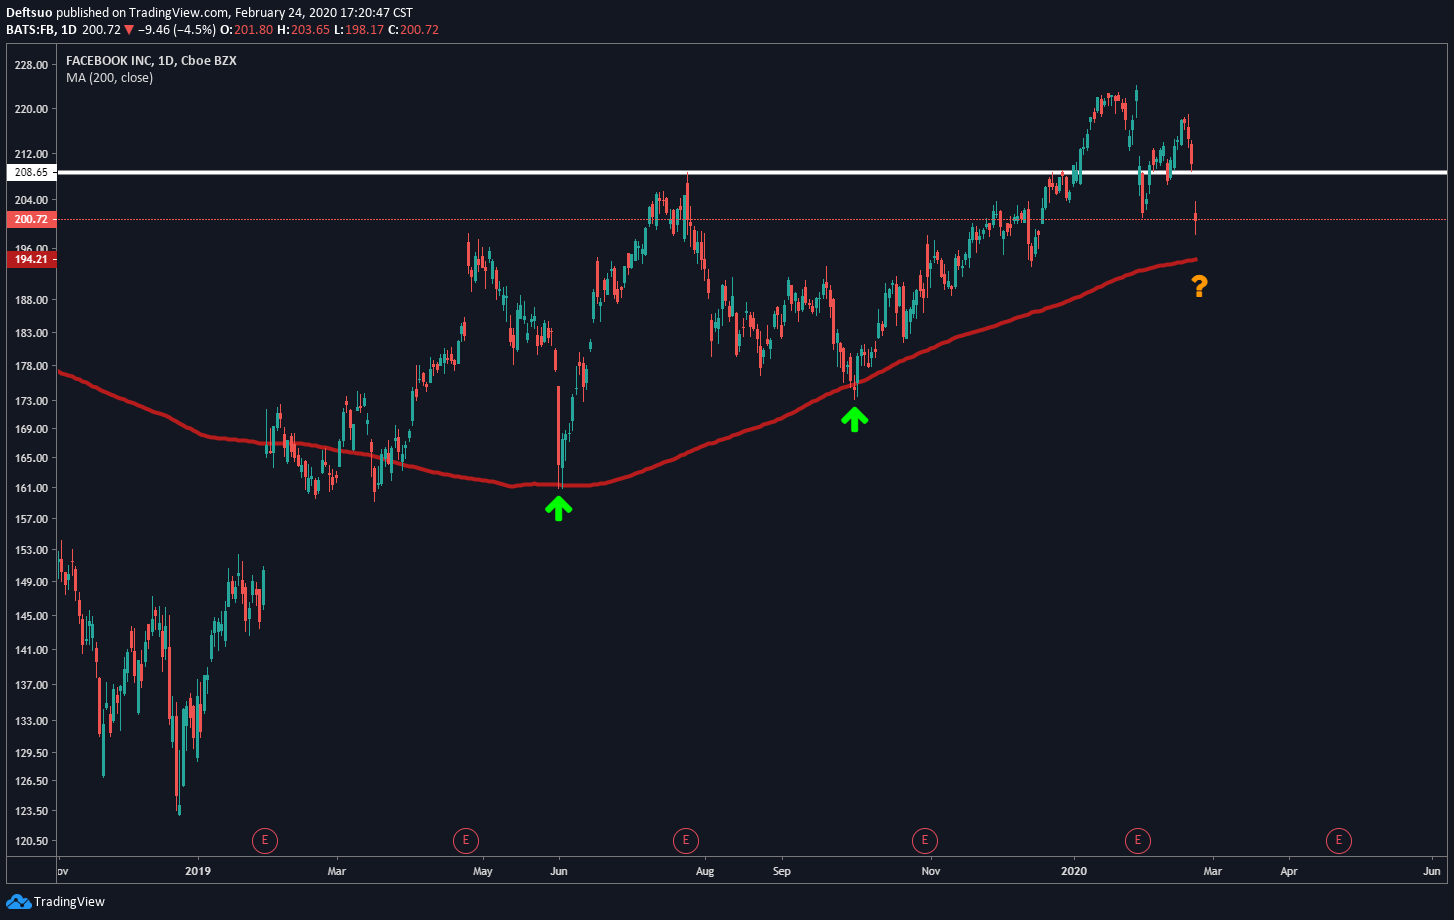Click the May label on time axis
The image size is (1454, 920).
pos(483,872)
